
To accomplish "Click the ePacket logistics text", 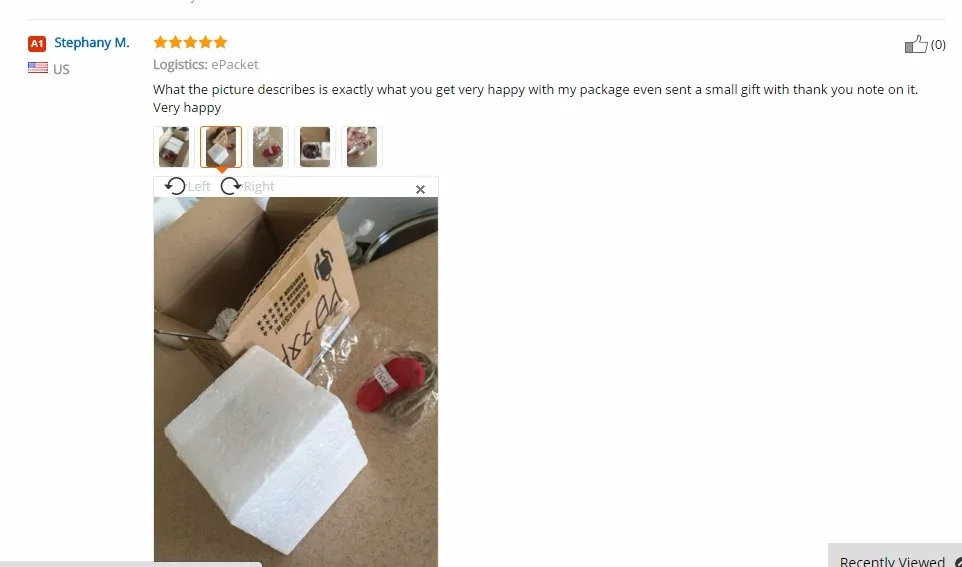I will click(x=235, y=64).
